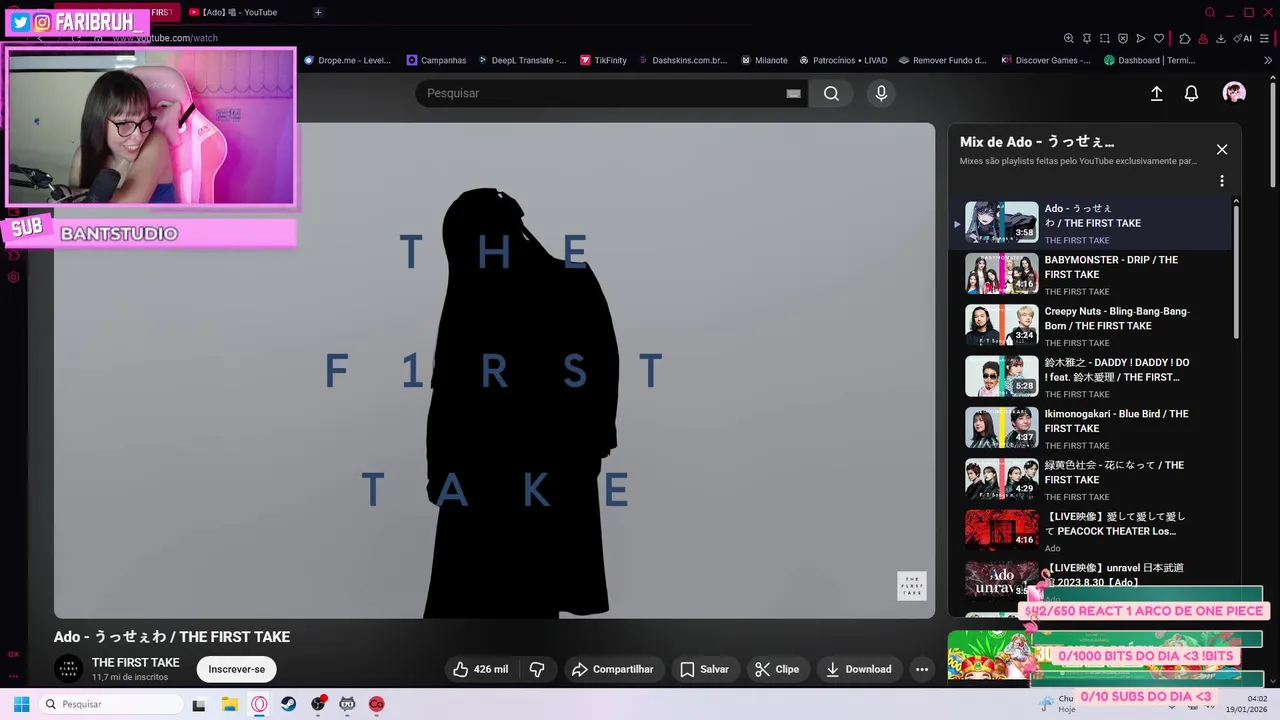Click the playlist panel scrollbar

1236,270
